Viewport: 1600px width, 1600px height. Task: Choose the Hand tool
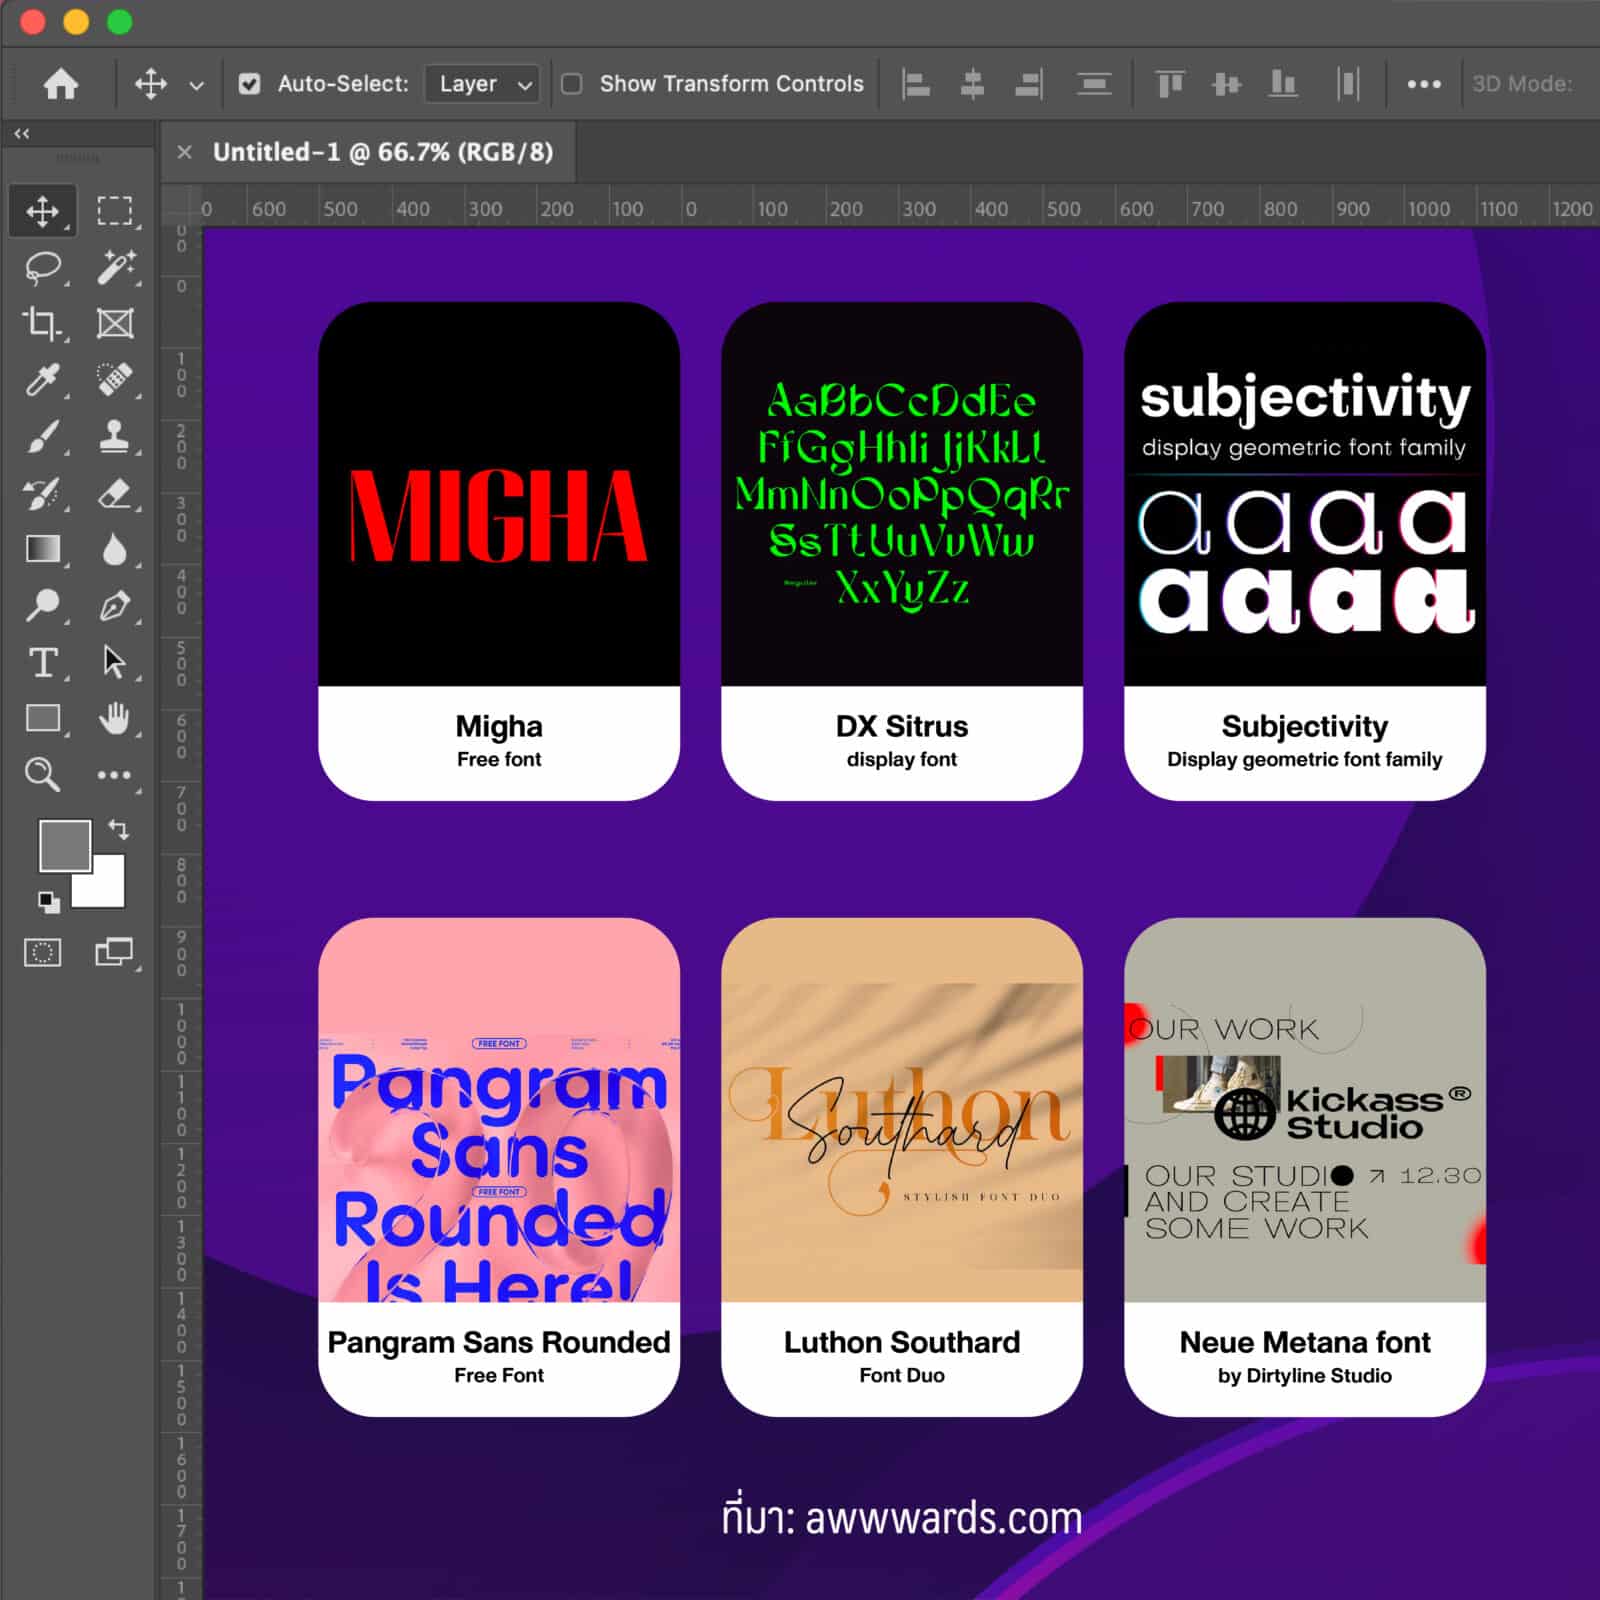[x=115, y=718]
